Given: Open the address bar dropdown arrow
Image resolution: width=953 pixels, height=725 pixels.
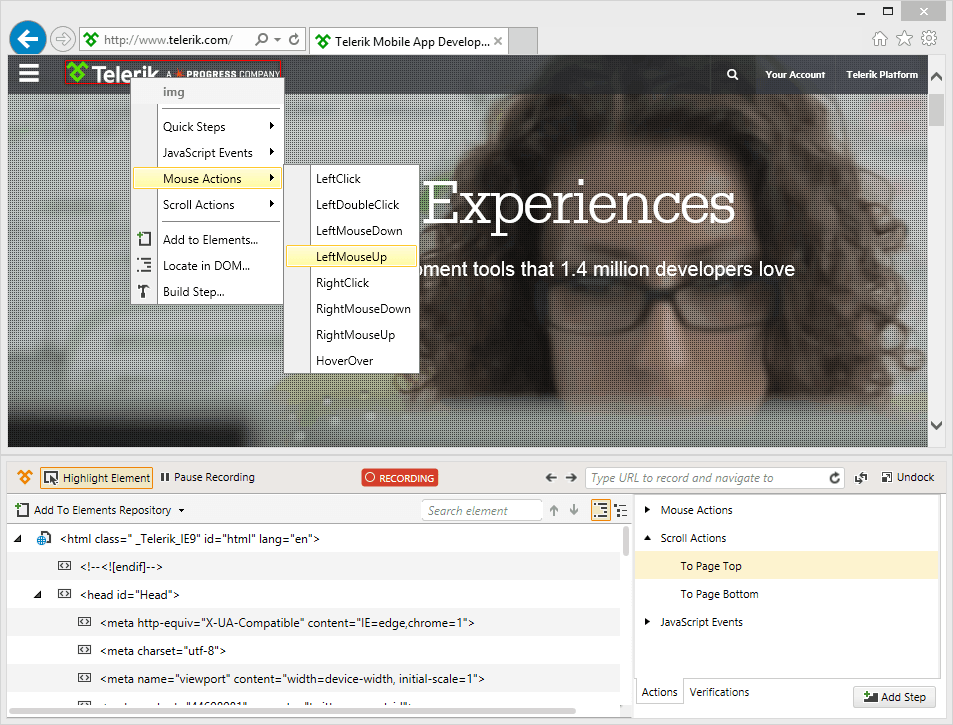Looking at the screenshot, I should click(277, 40).
